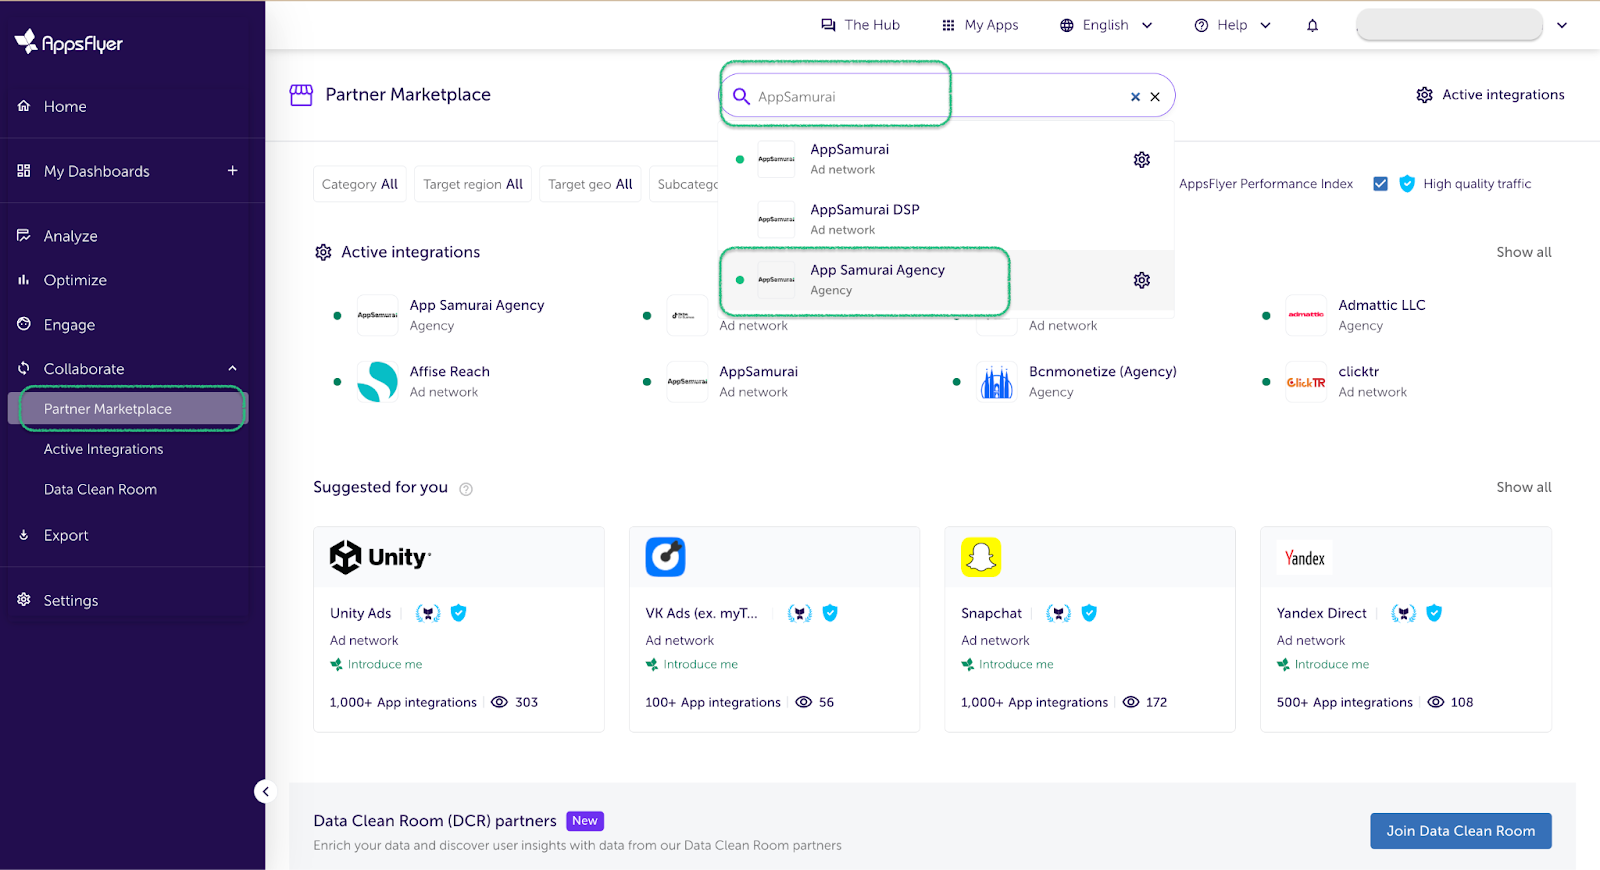Add a new dashboard with plus icon
1600x870 pixels.
232,171
